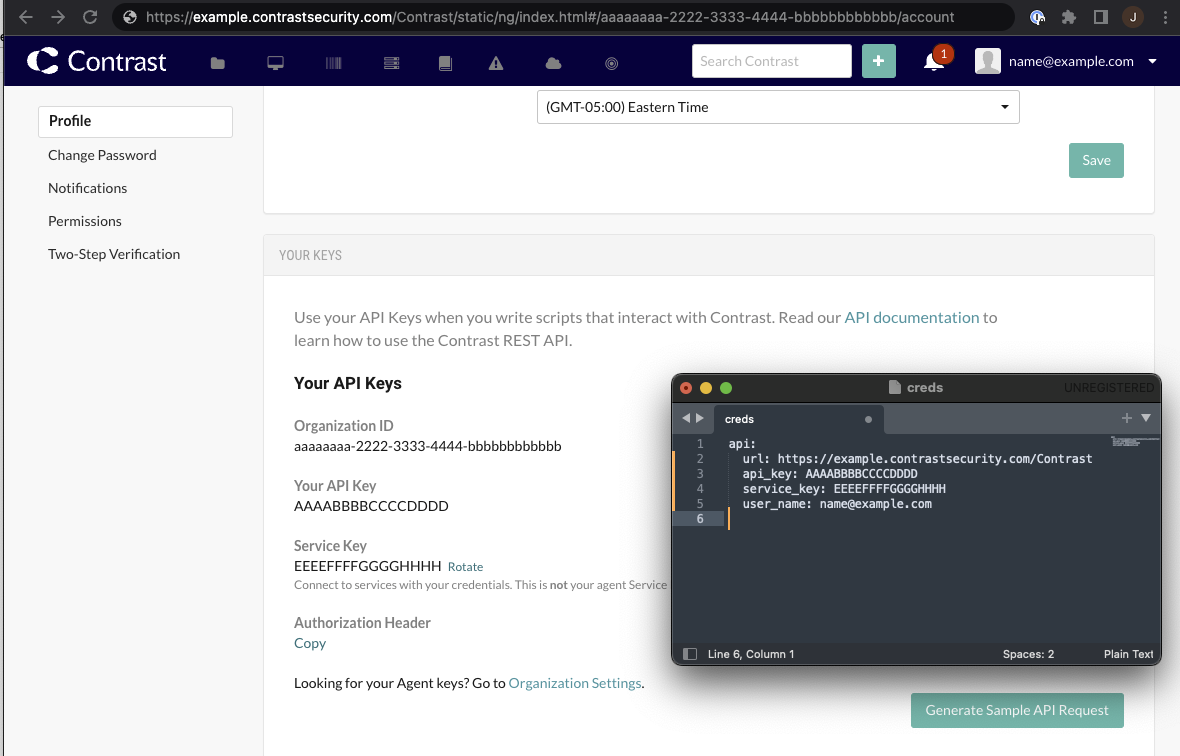Click the service_key line in the creds file

pos(844,489)
